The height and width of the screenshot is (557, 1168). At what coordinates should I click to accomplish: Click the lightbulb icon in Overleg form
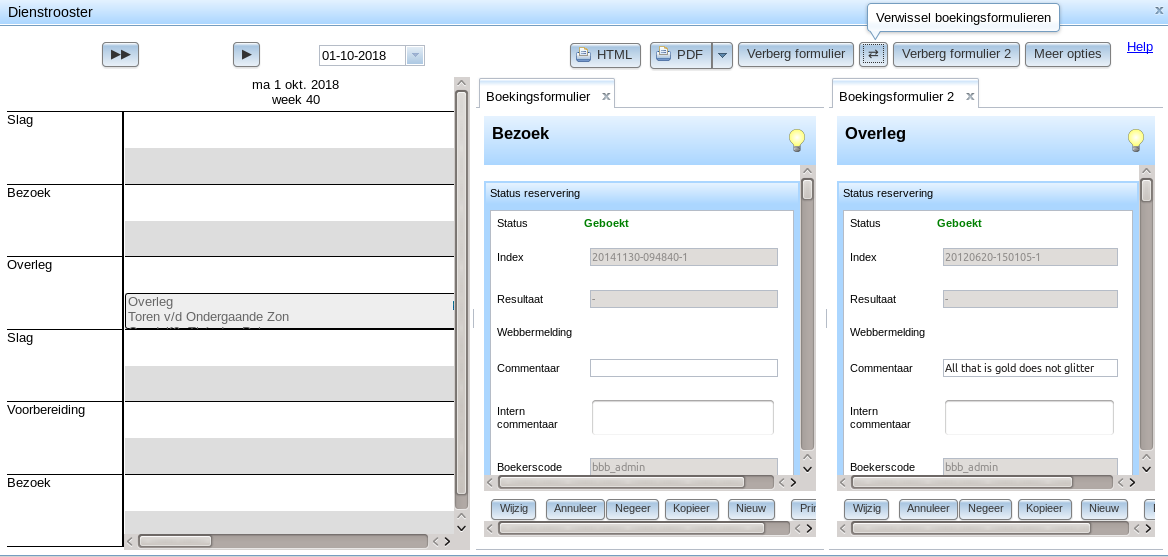point(1135,139)
